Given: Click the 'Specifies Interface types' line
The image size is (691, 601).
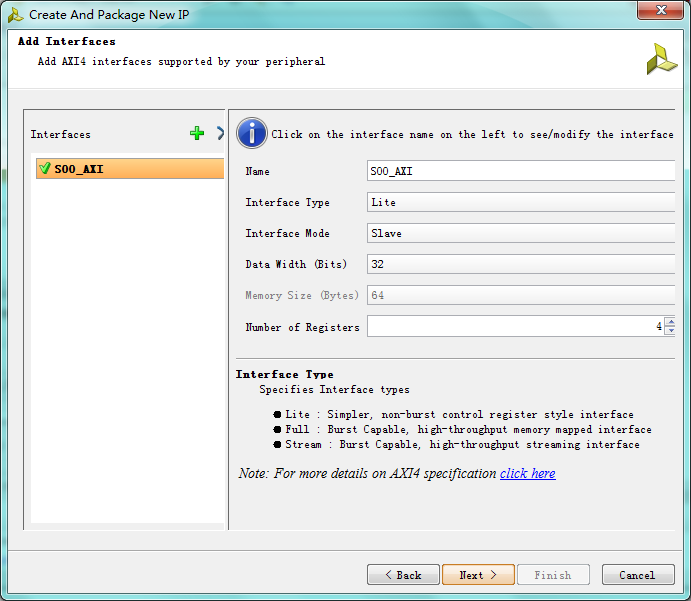Looking at the screenshot, I should pos(334,390).
